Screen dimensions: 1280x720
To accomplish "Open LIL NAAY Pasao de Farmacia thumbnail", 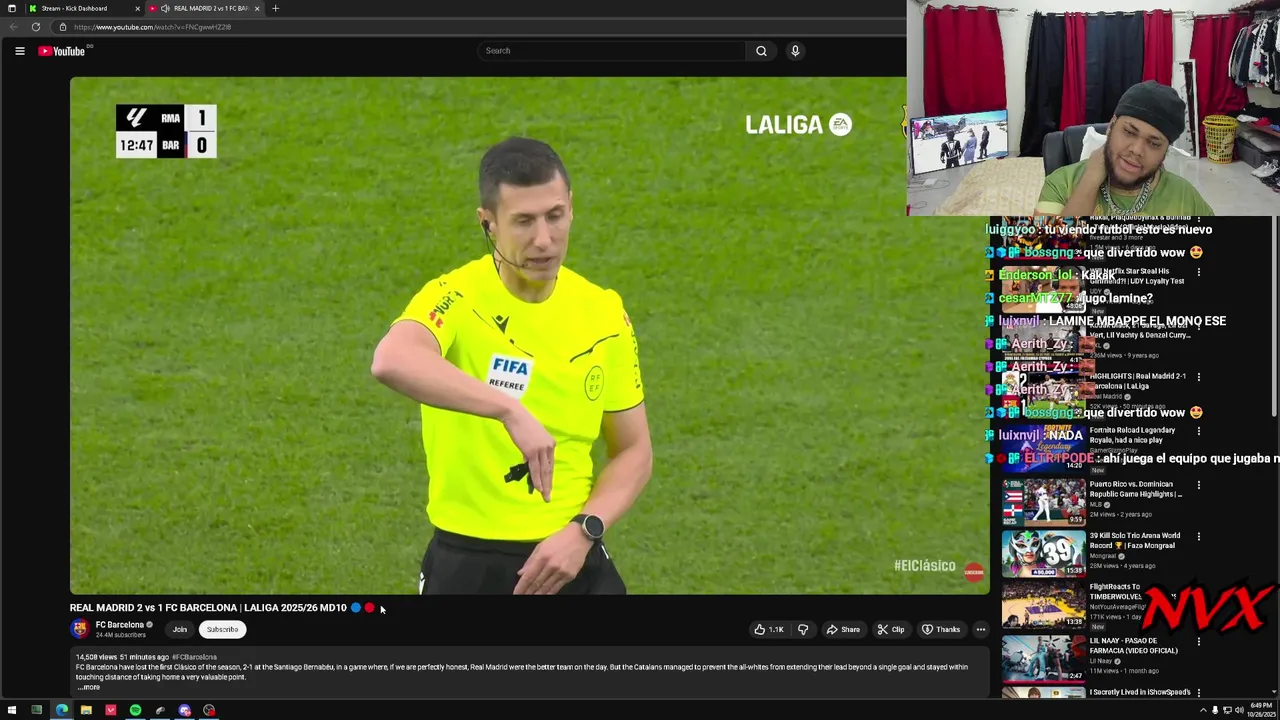I will tap(1044, 658).
